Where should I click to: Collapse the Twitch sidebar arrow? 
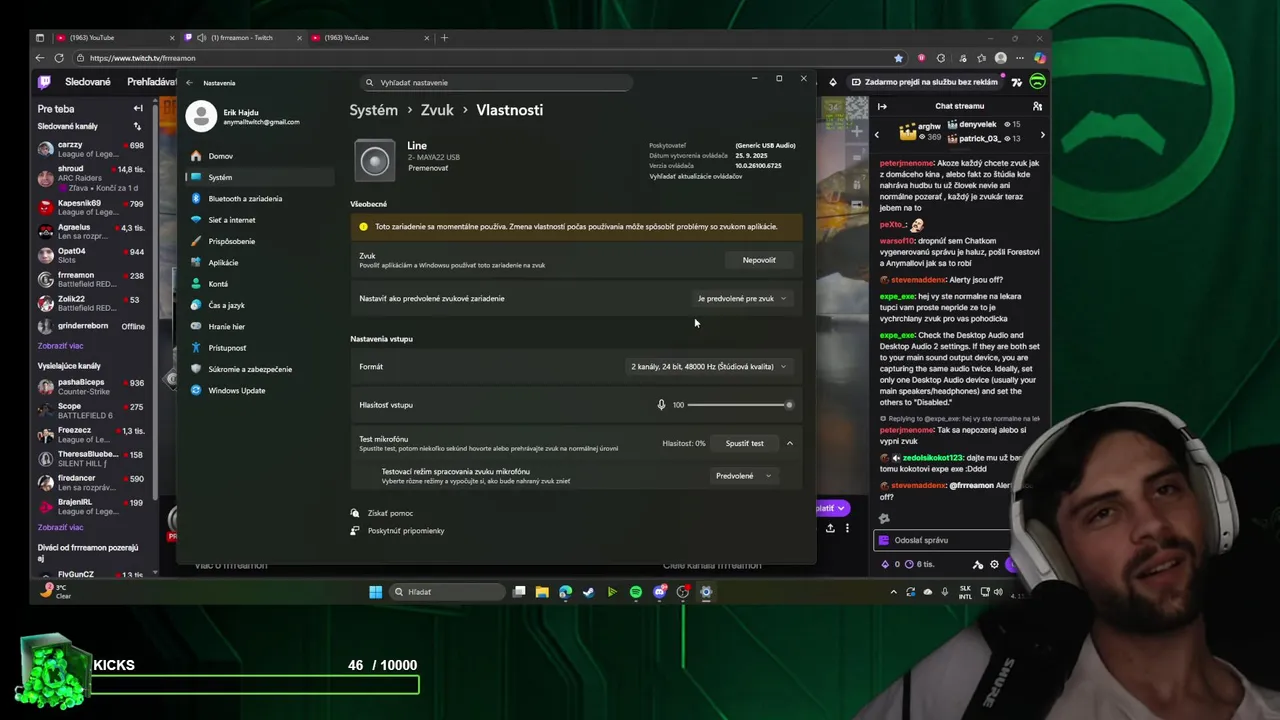click(138, 108)
